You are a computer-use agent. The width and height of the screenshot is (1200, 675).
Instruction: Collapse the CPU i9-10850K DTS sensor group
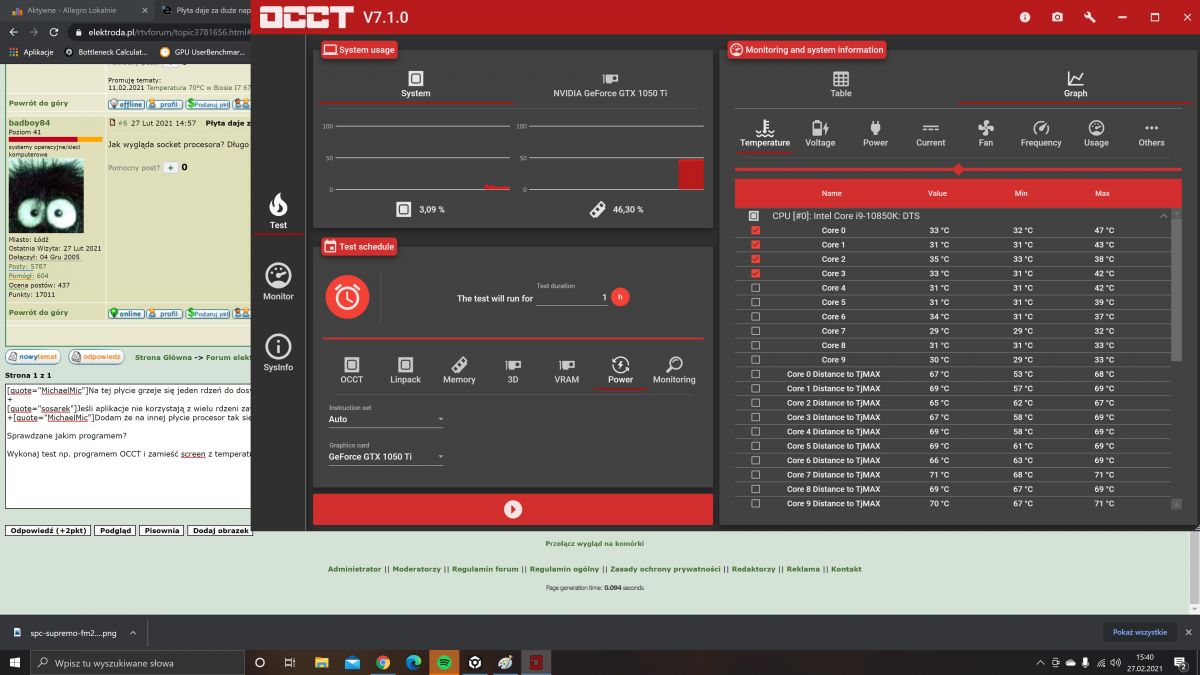[x=1163, y=215]
